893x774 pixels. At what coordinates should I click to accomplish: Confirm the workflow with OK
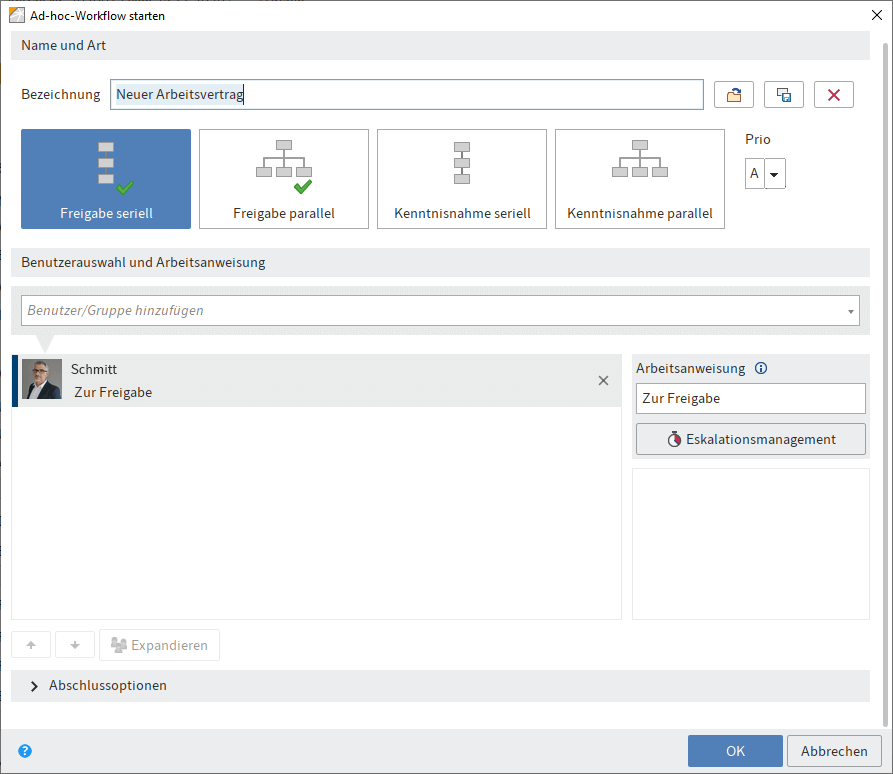tap(735, 750)
